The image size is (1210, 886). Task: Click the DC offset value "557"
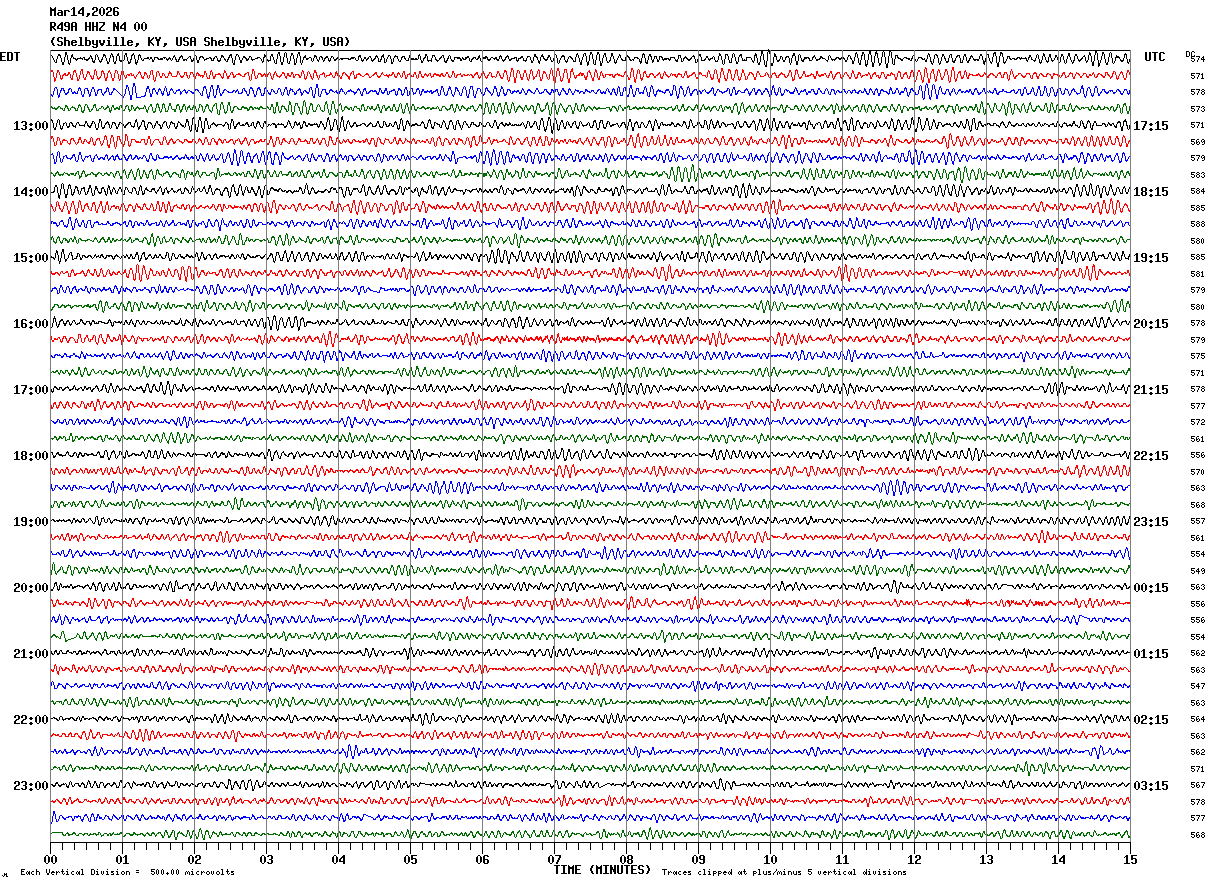[1197, 522]
